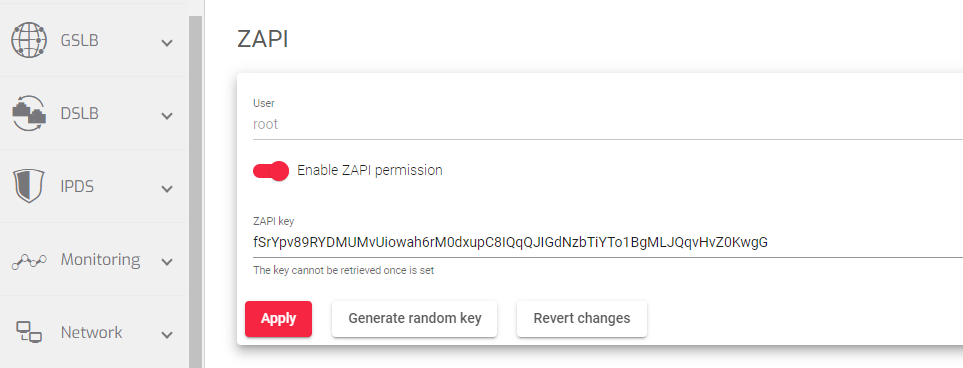Viewport: 963px width, 368px height.
Task: Generate a random ZAPI key
Action: 415,319
